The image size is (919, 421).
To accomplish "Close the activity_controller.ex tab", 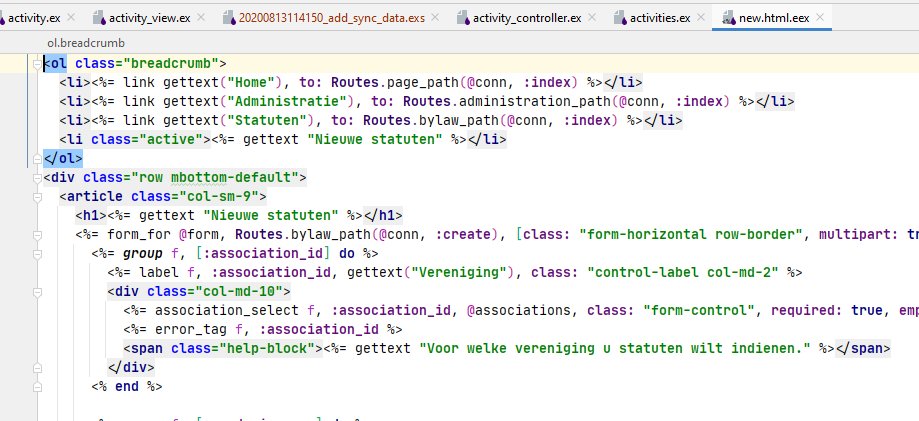I will pyautogui.click(x=592, y=18).
